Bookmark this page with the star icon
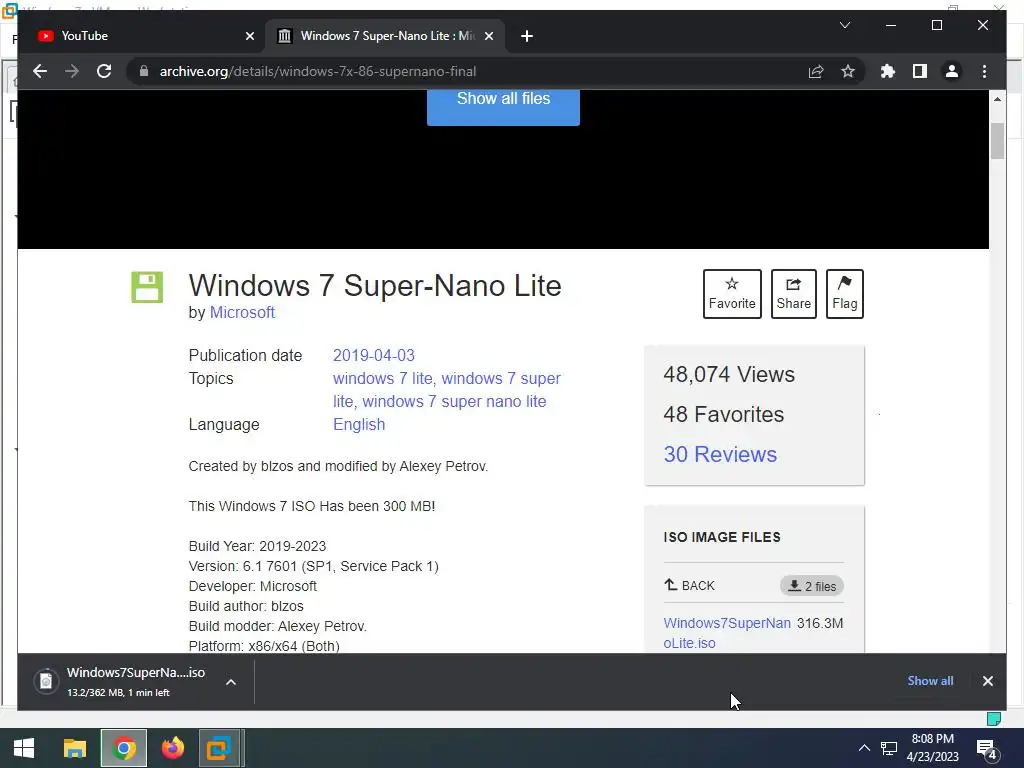Image resolution: width=1024 pixels, height=768 pixels. [x=848, y=71]
